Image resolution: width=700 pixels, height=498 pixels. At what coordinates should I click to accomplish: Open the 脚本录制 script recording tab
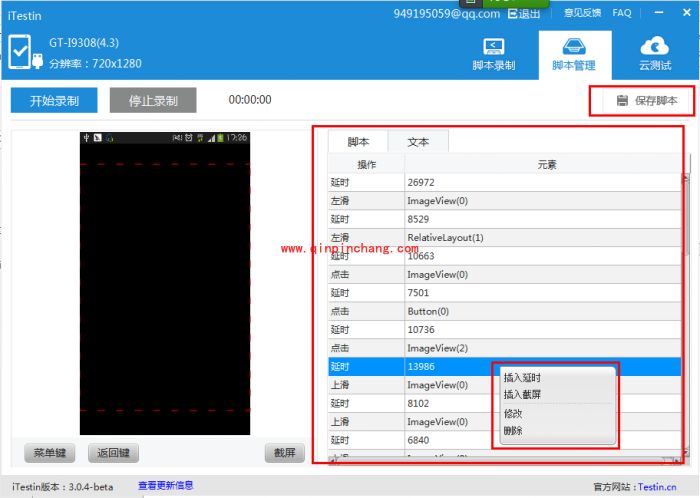click(494, 55)
